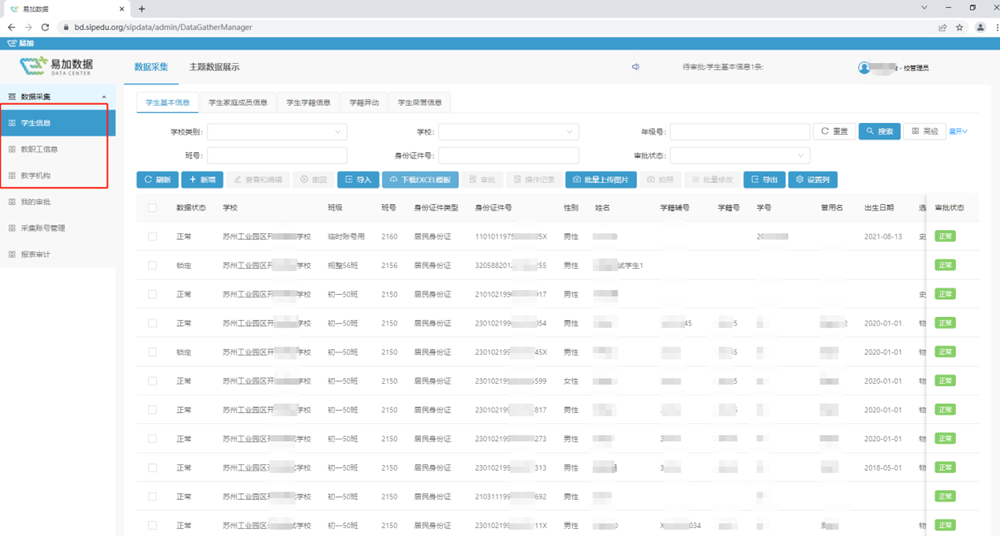
Task: Switch to 学生荣誉信息 tab
Action: click(420, 103)
